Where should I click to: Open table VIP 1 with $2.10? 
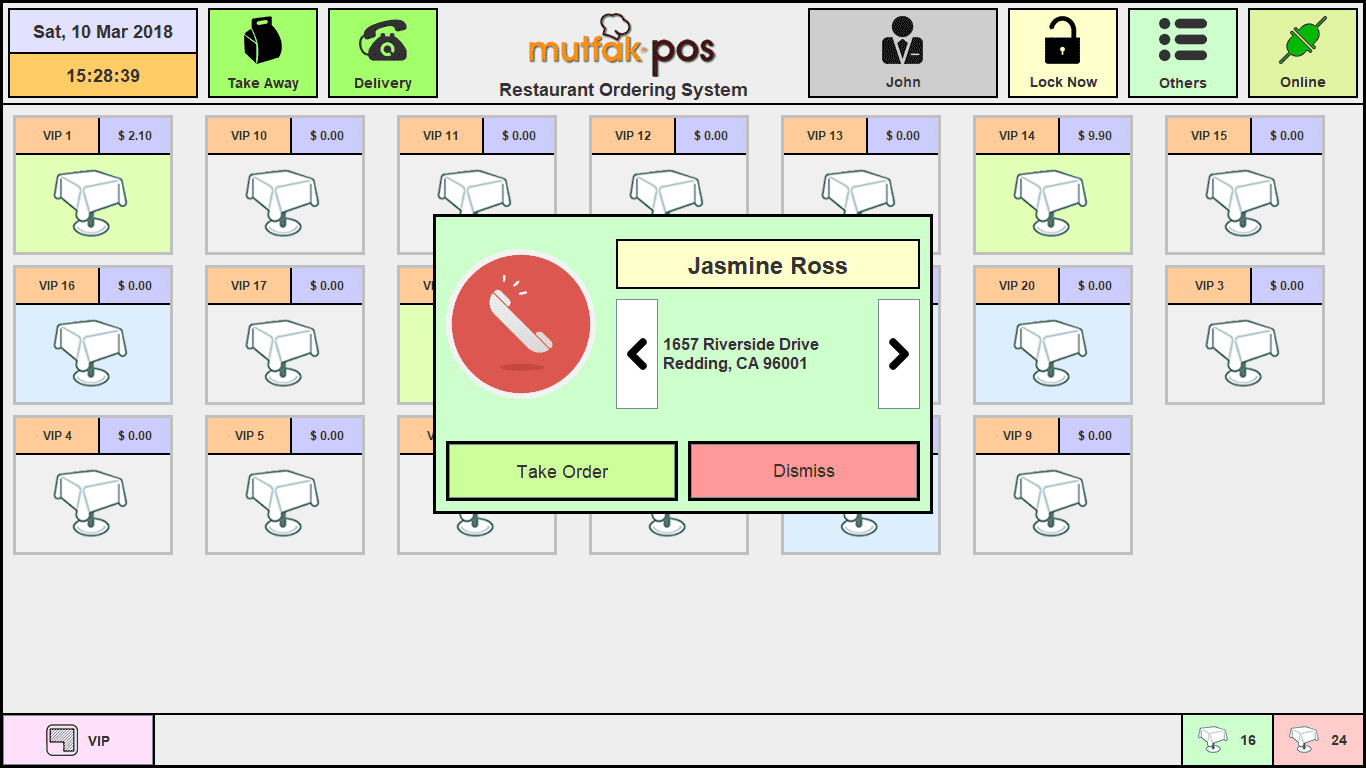(x=92, y=185)
